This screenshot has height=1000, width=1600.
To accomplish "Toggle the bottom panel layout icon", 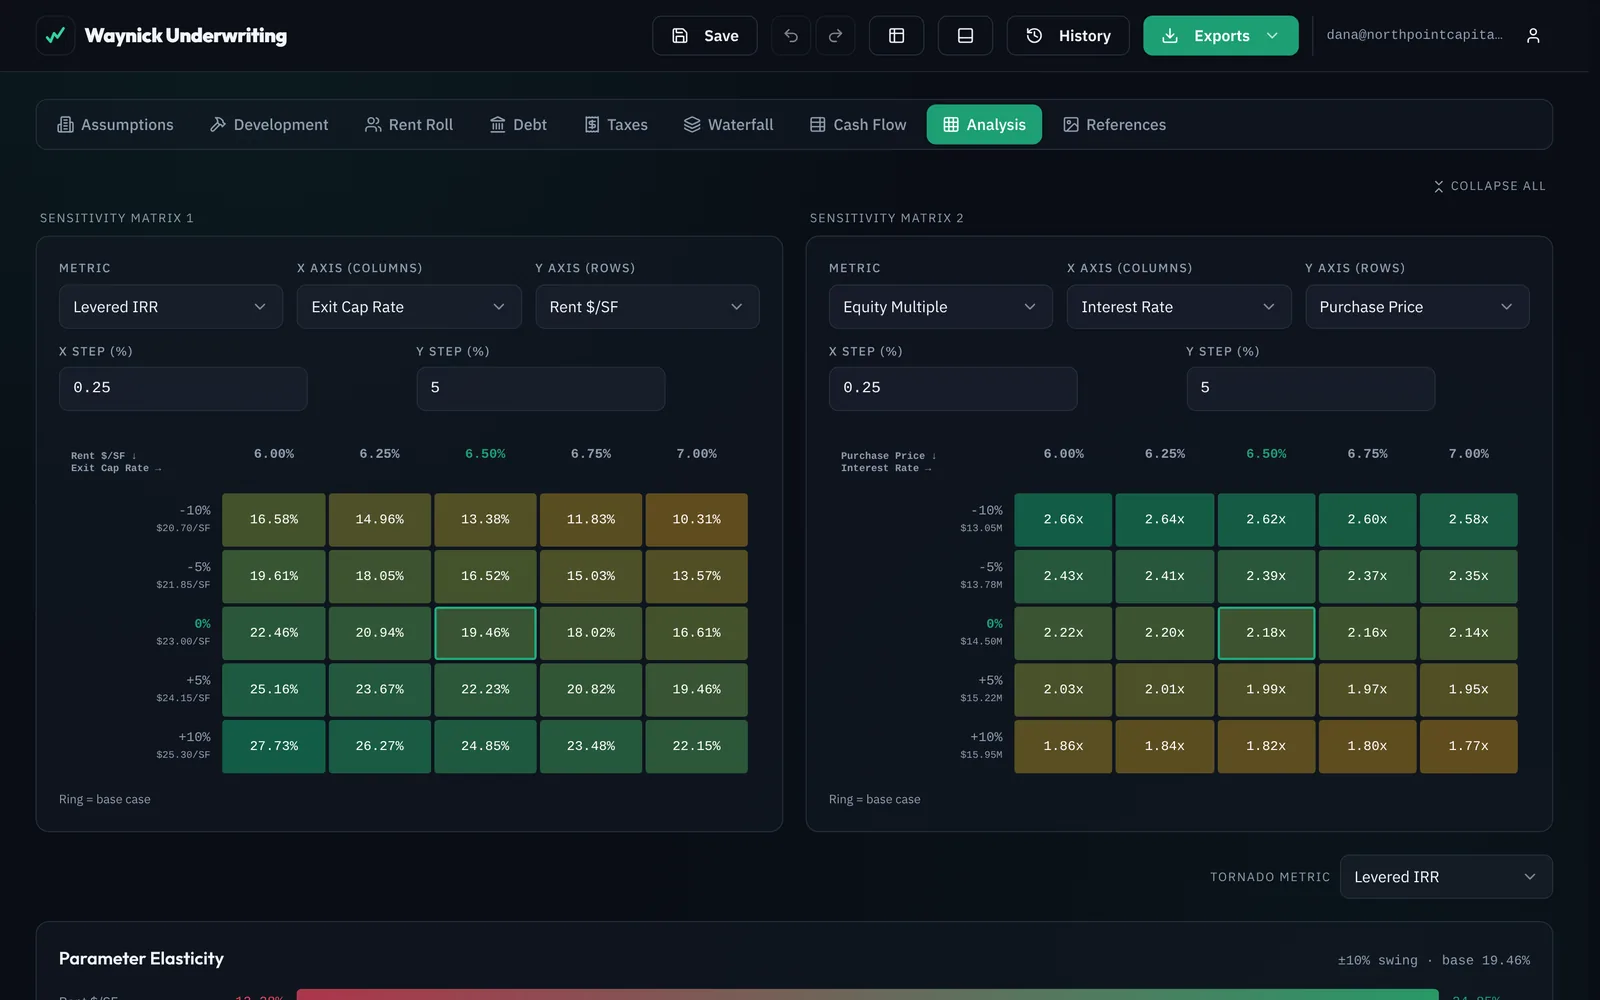I will [966, 36].
